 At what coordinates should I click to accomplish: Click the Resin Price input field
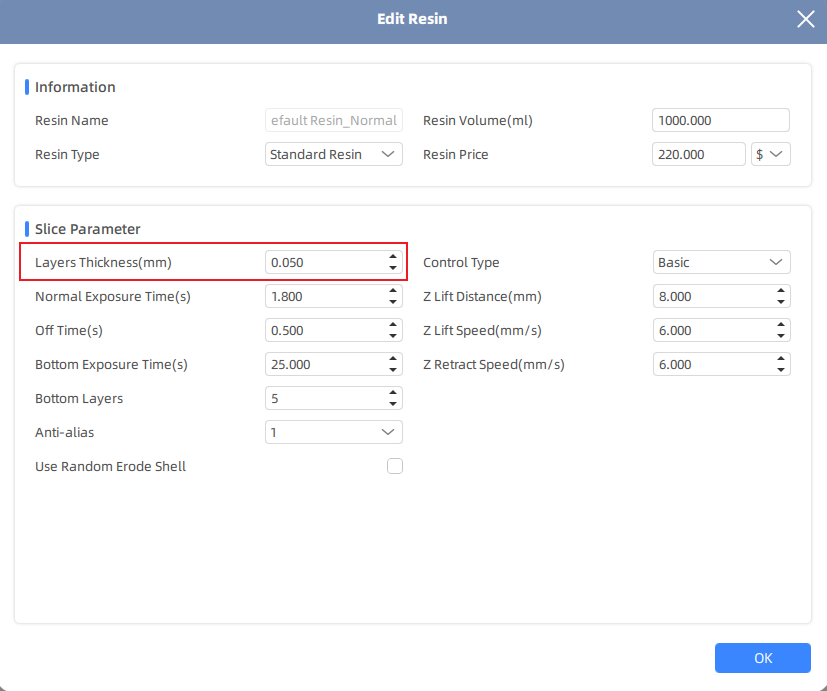(698, 154)
